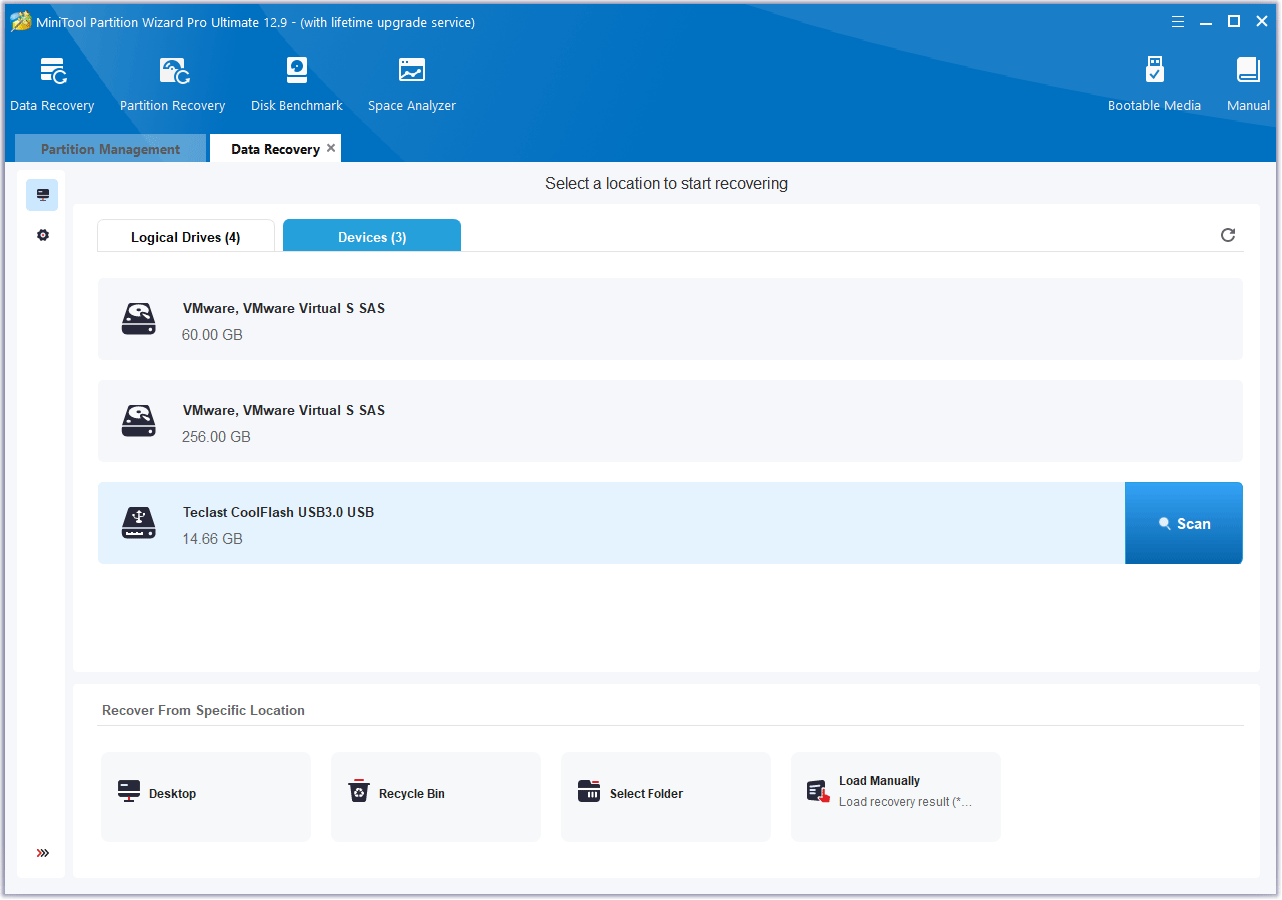Open Data Recovery from the toolbar

52,85
